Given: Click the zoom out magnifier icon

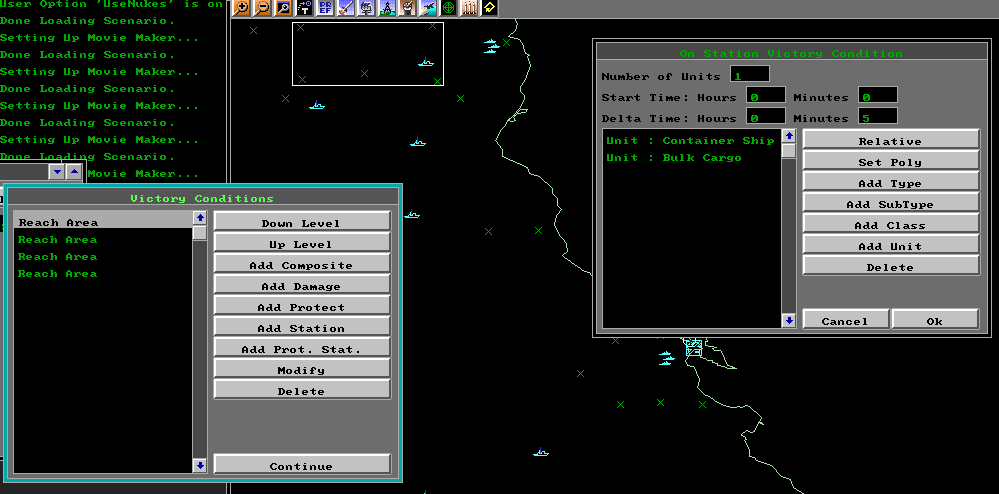Looking at the screenshot, I should point(262,8).
